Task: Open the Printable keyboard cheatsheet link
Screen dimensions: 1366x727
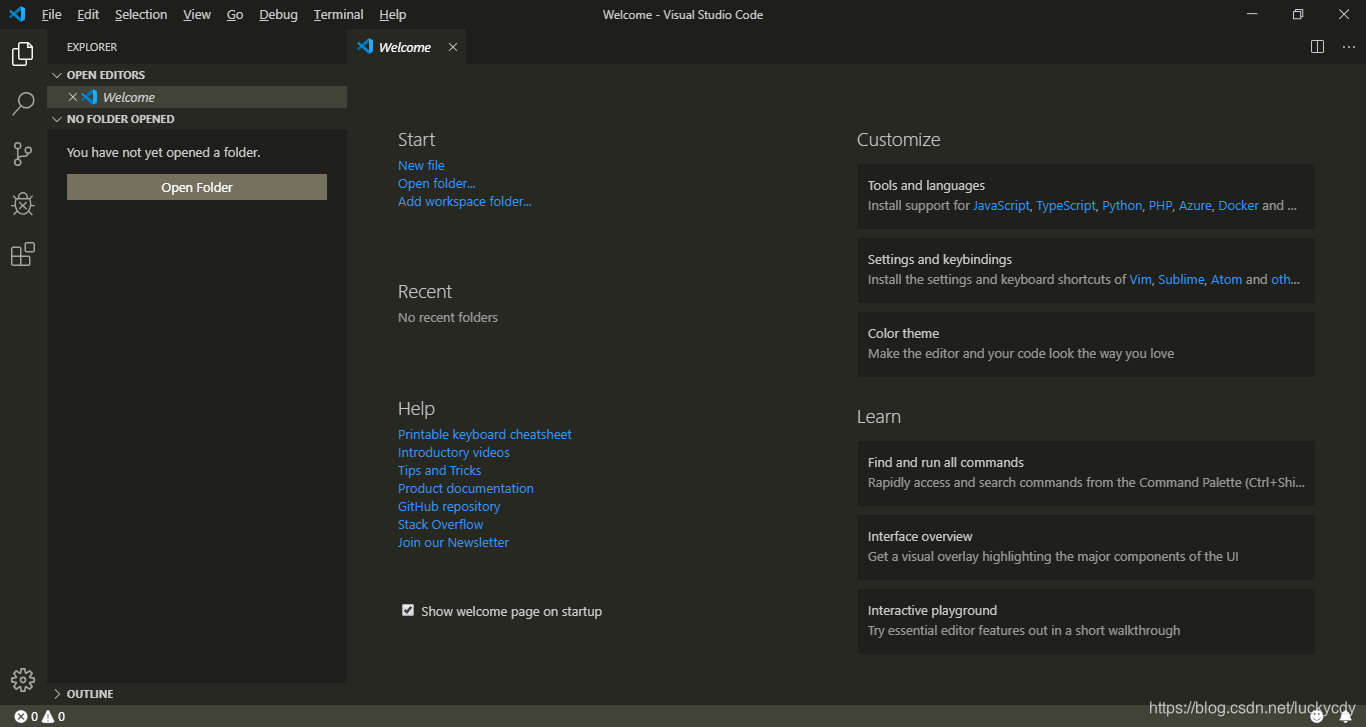Action: (485, 435)
